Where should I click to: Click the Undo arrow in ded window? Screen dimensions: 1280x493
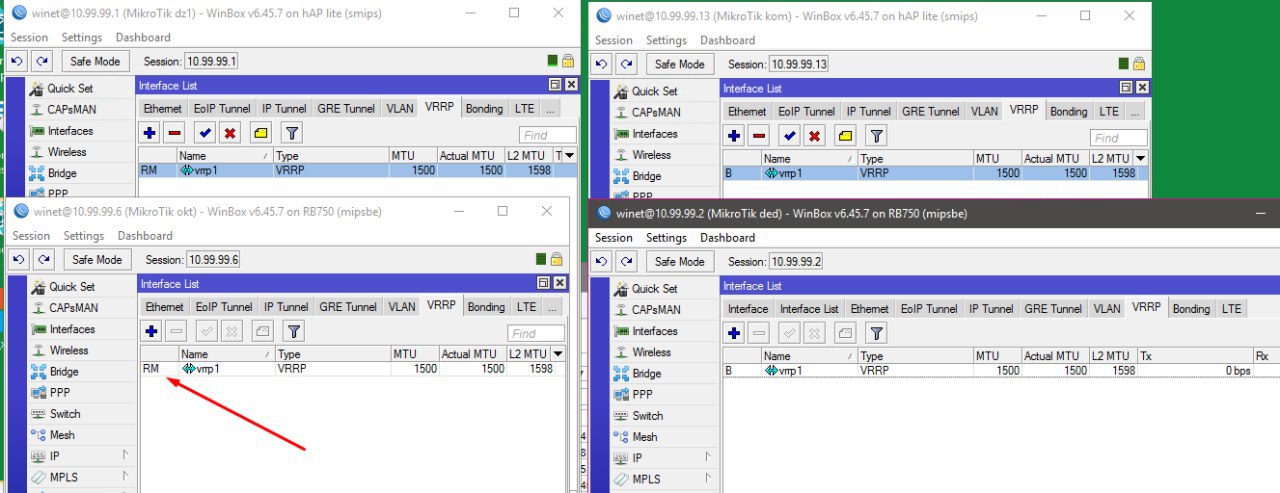point(602,261)
